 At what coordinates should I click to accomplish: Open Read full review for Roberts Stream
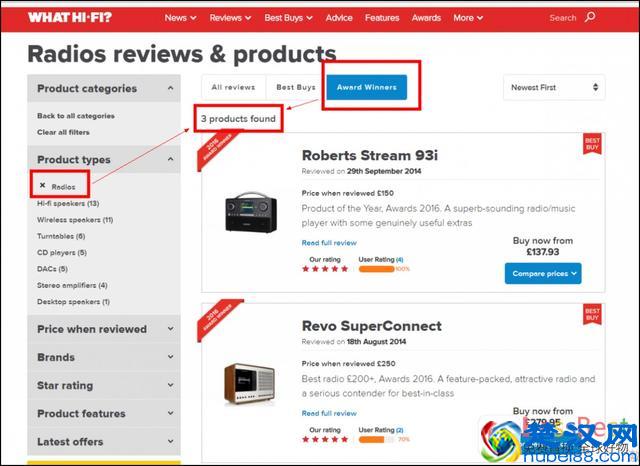click(x=329, y=242)
